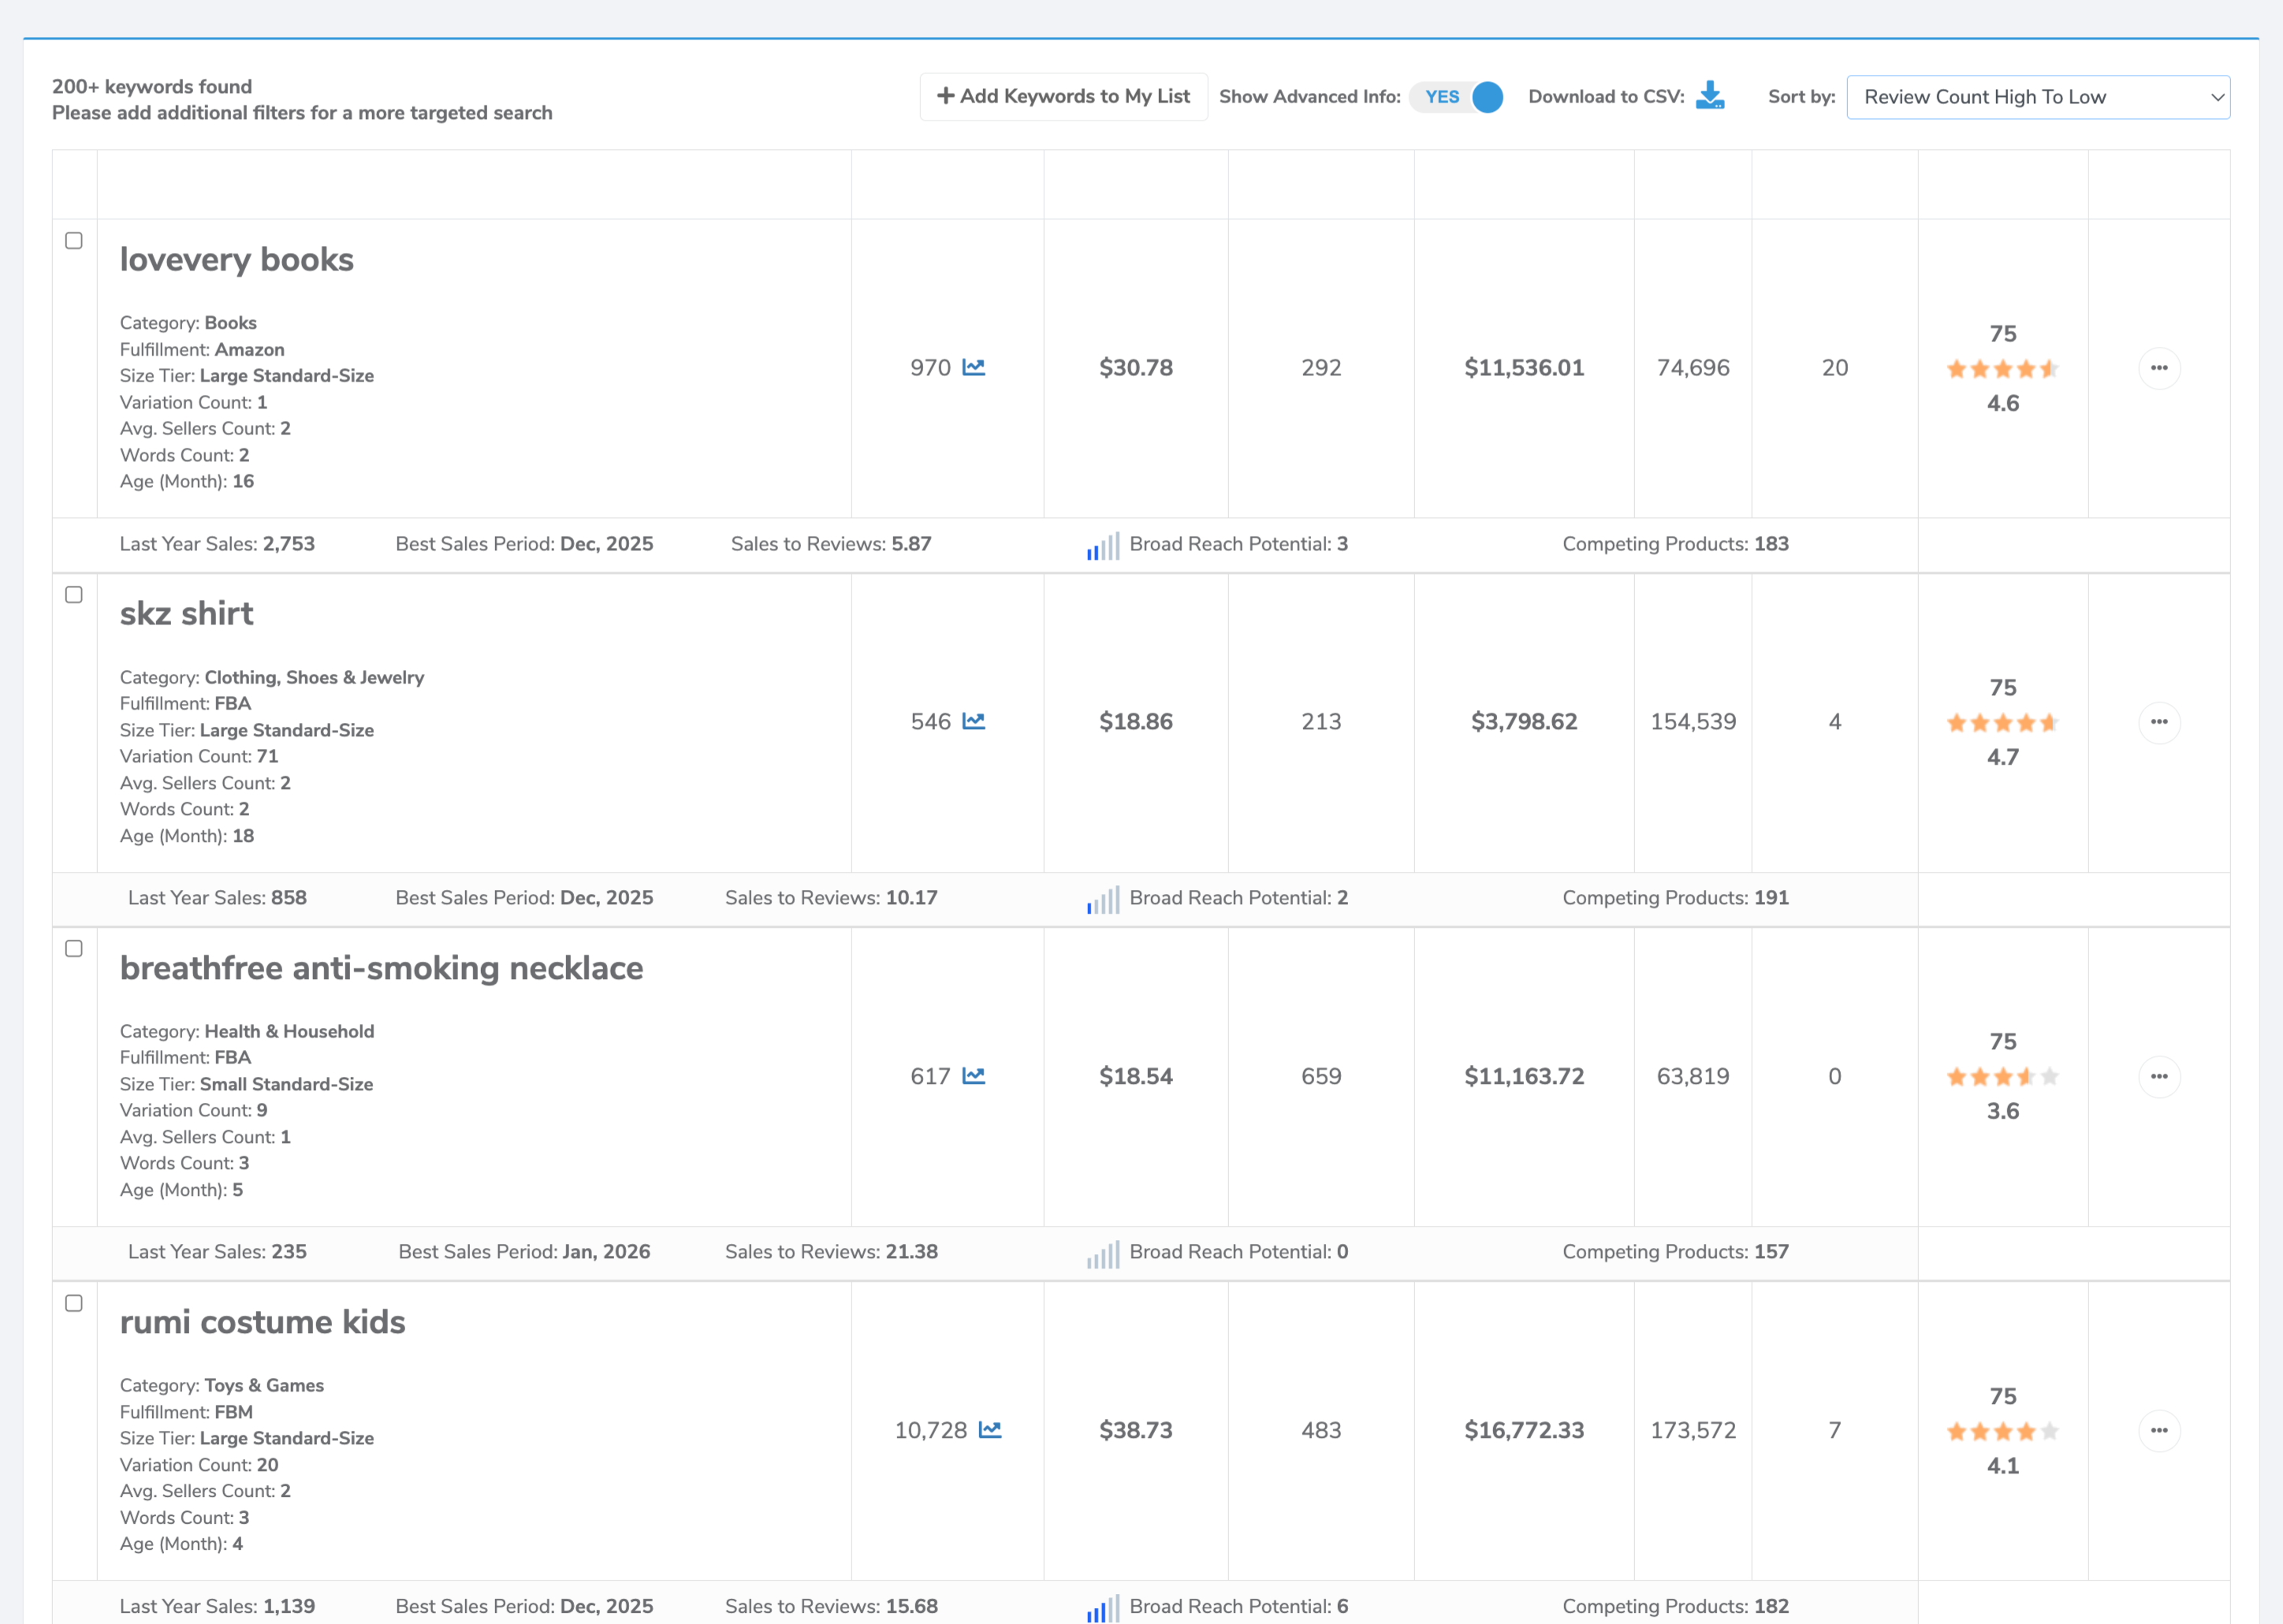Click the Download to CSV icon
Image resolution: width=2283 pixels, height=1624 pixels.
1710,96
